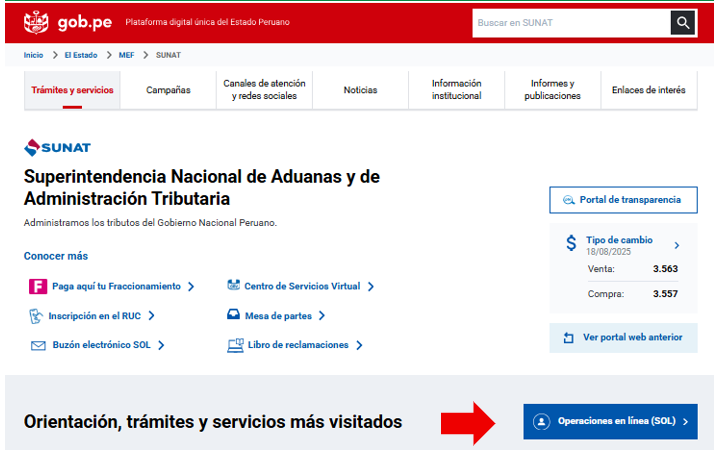The image size is (720, 455).
Task: Open the Centro de Servicios Virtual link
Action: tap(302, 286)
